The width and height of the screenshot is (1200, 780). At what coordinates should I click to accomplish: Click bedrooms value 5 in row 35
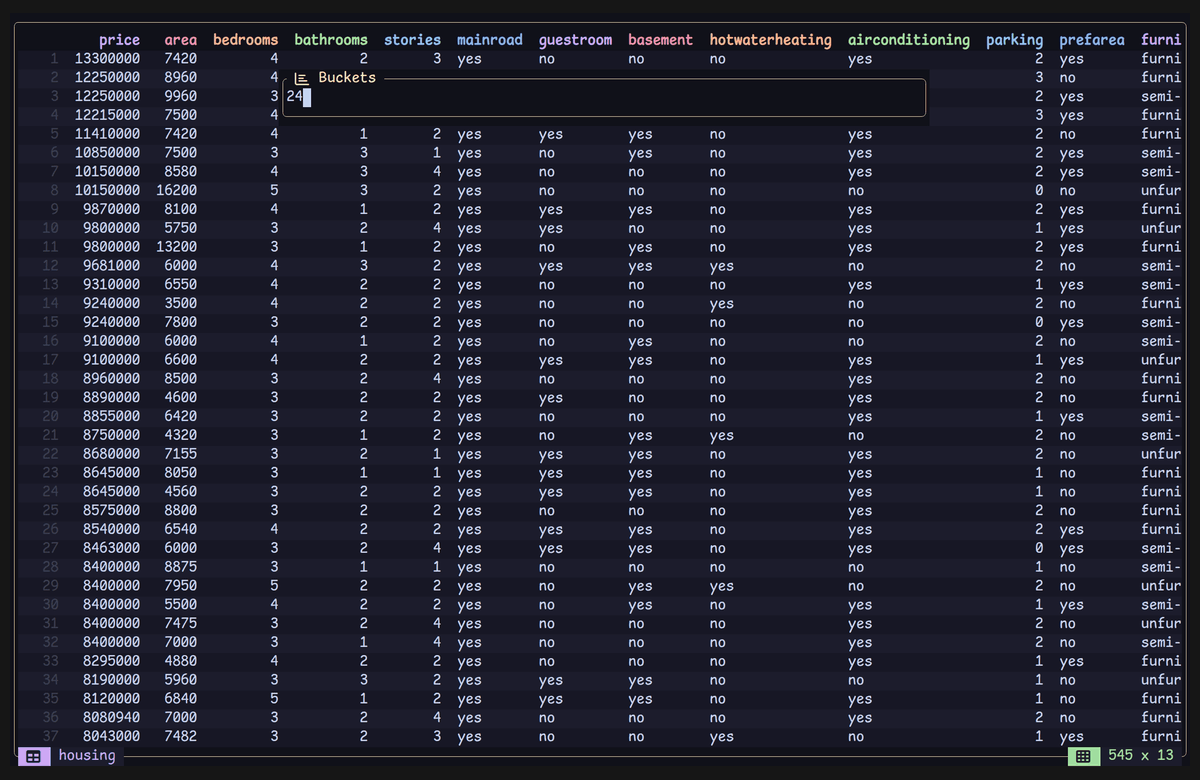click(274, 699)
